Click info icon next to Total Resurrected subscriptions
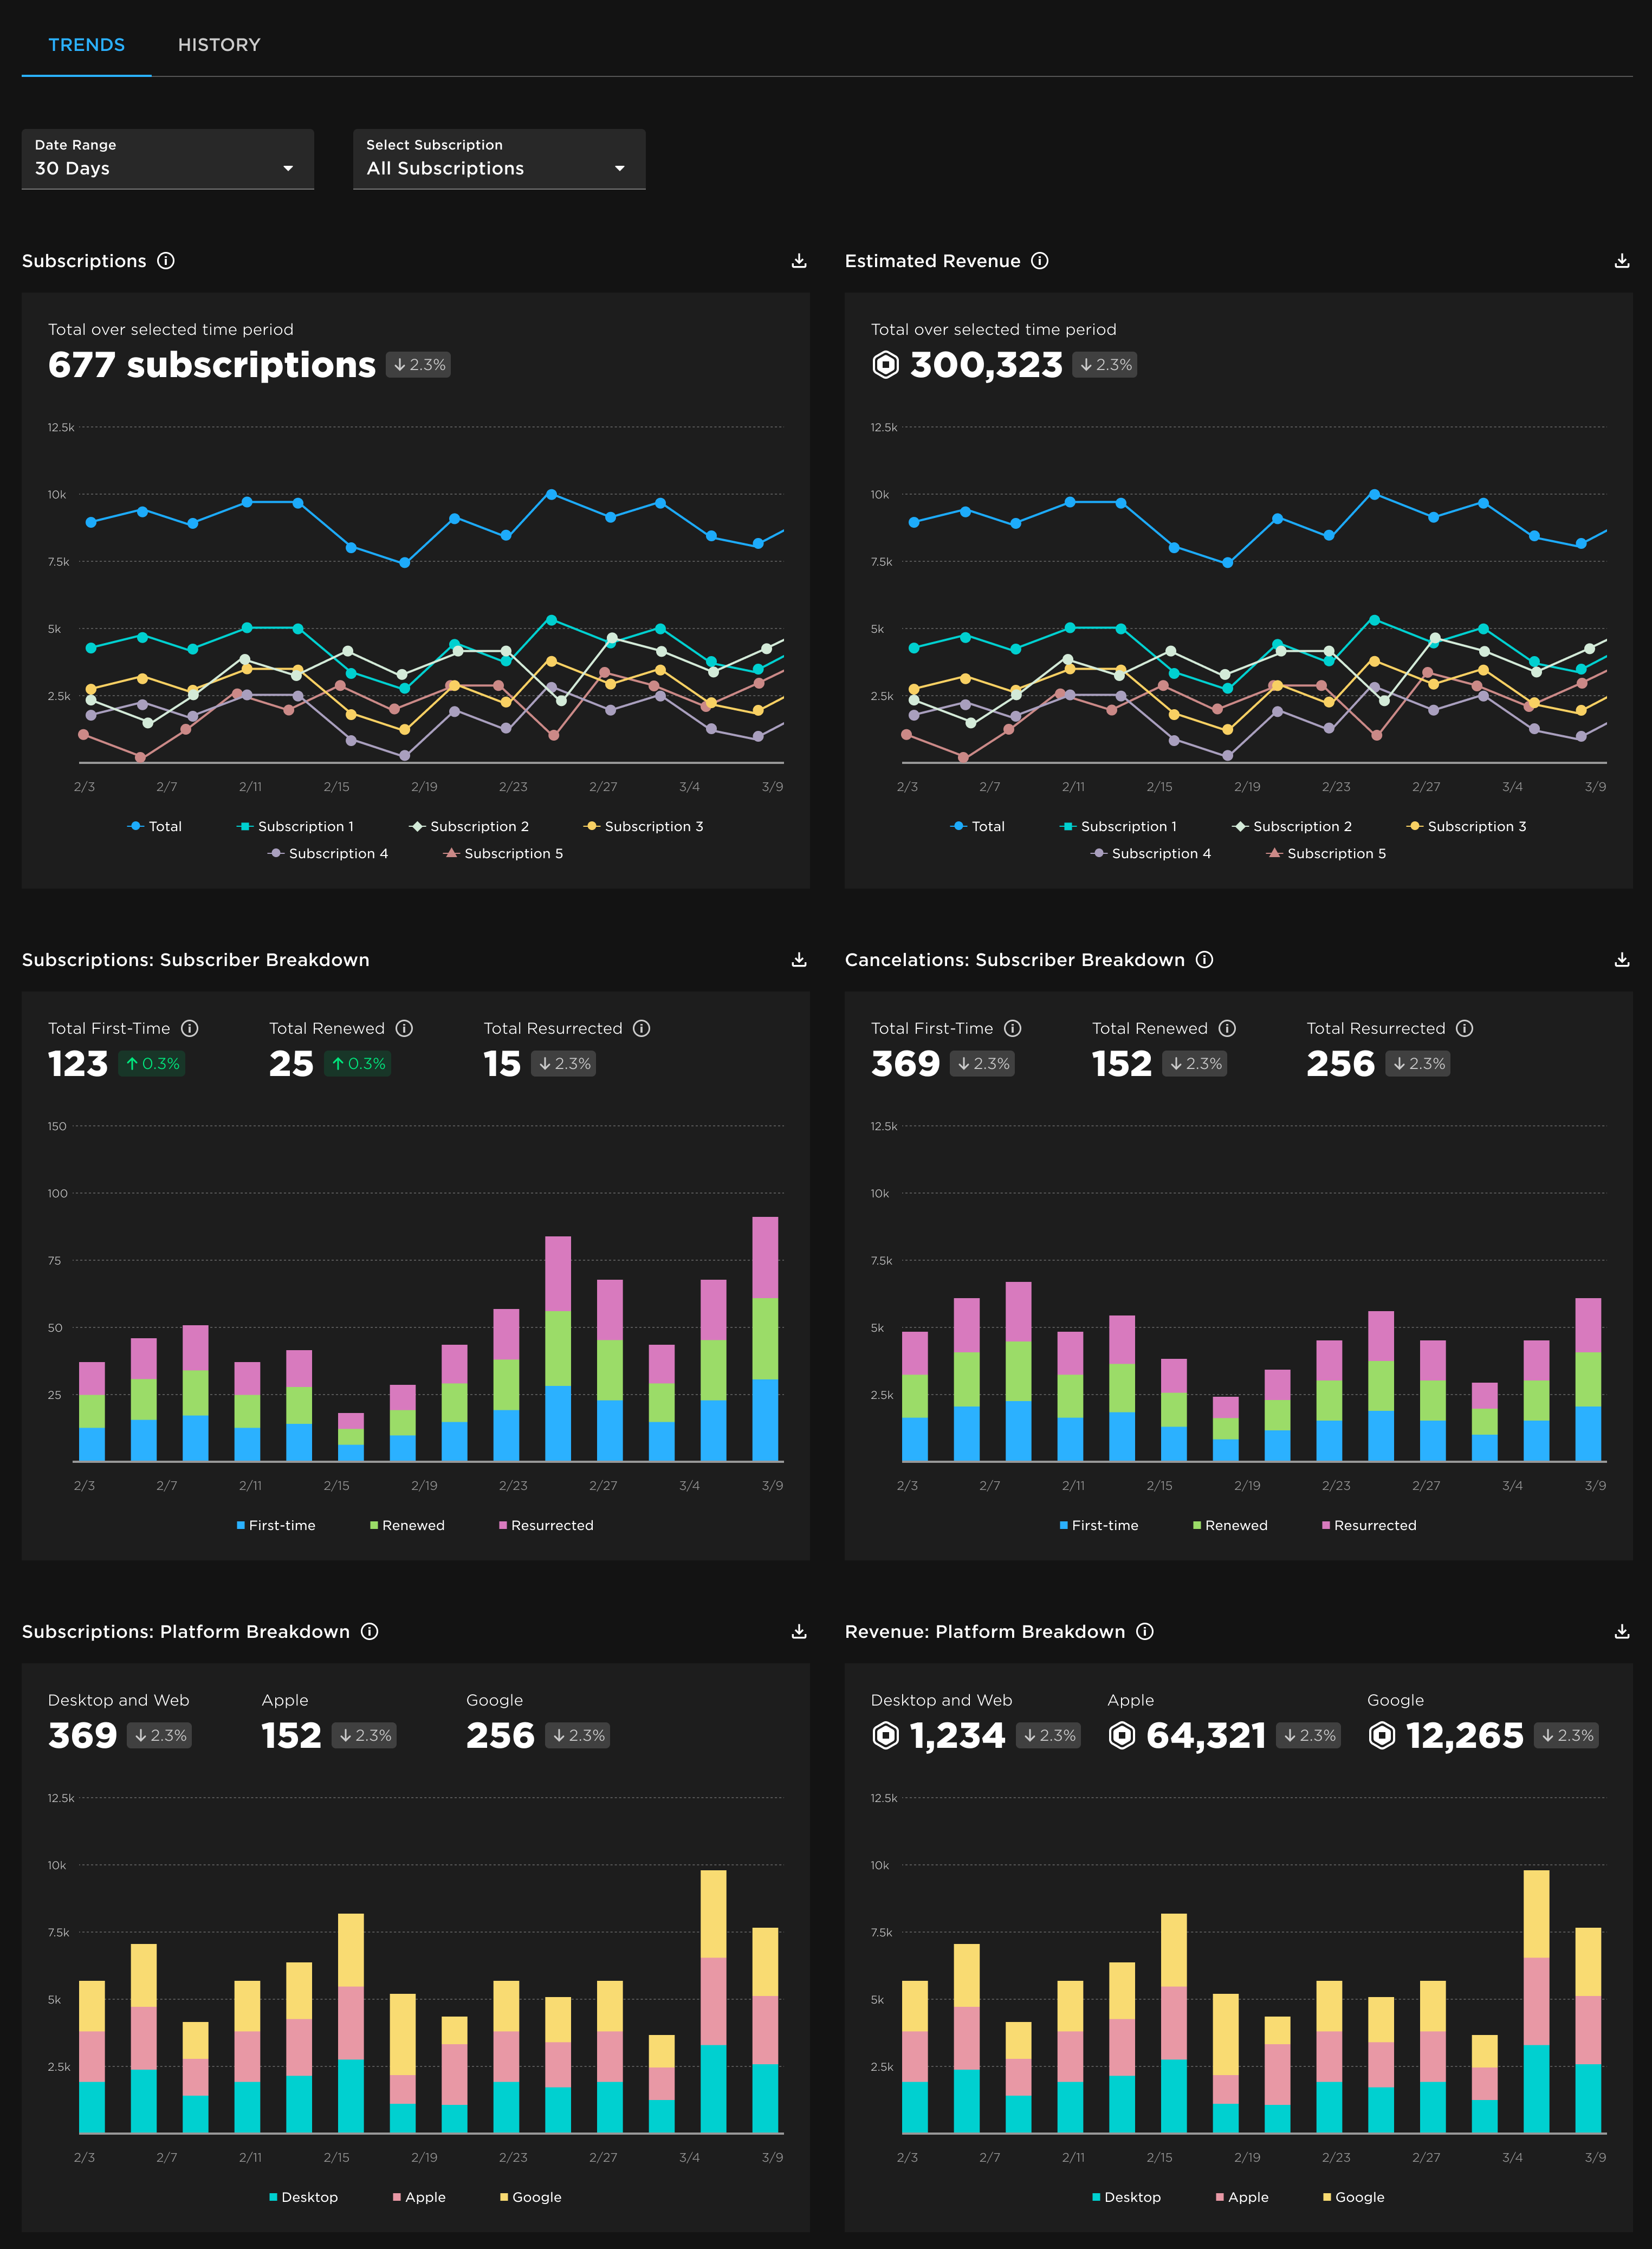Image resolution: width=1652 pixels, height=2249 pixels. click(x=642, y=1029)
